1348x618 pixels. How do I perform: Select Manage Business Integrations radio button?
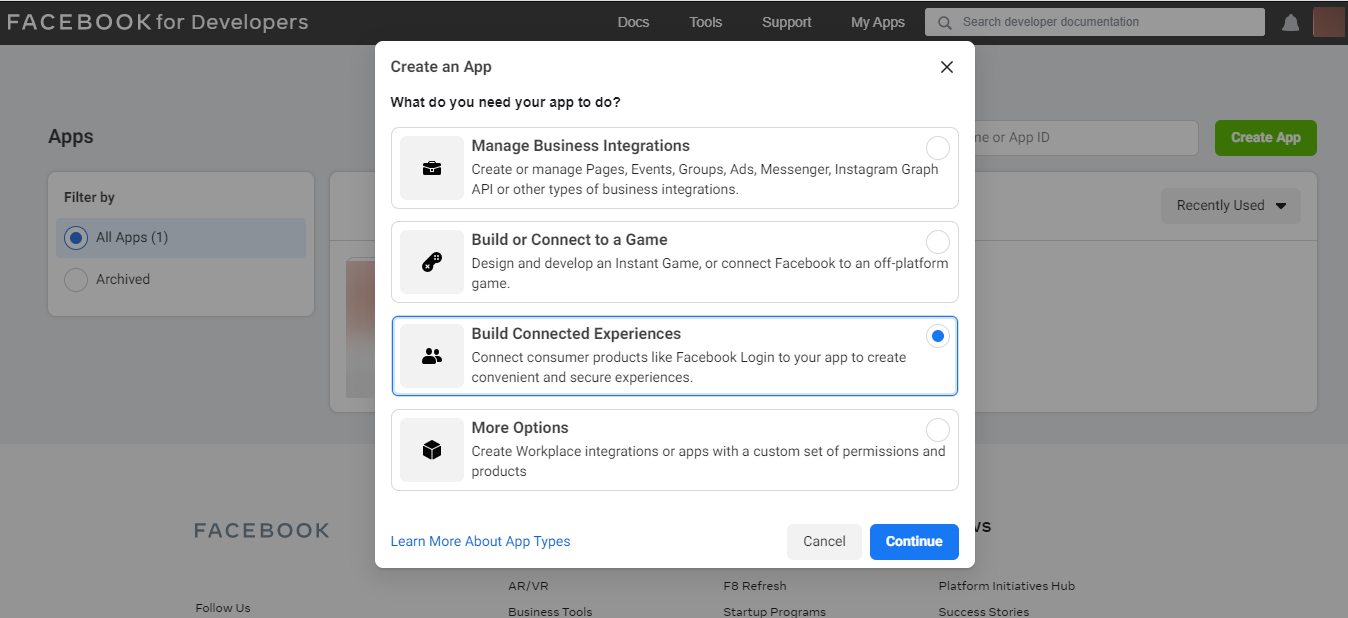(x=938, y=148)
